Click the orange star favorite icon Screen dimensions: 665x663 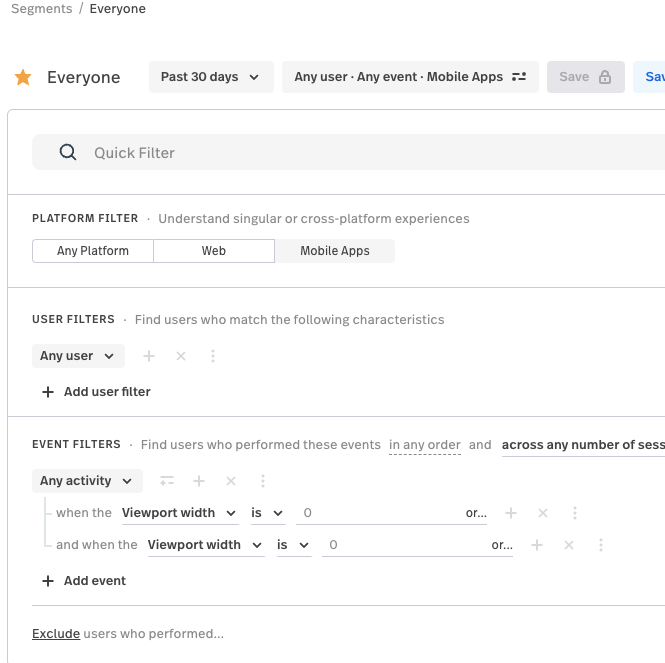tap(23, 78)
